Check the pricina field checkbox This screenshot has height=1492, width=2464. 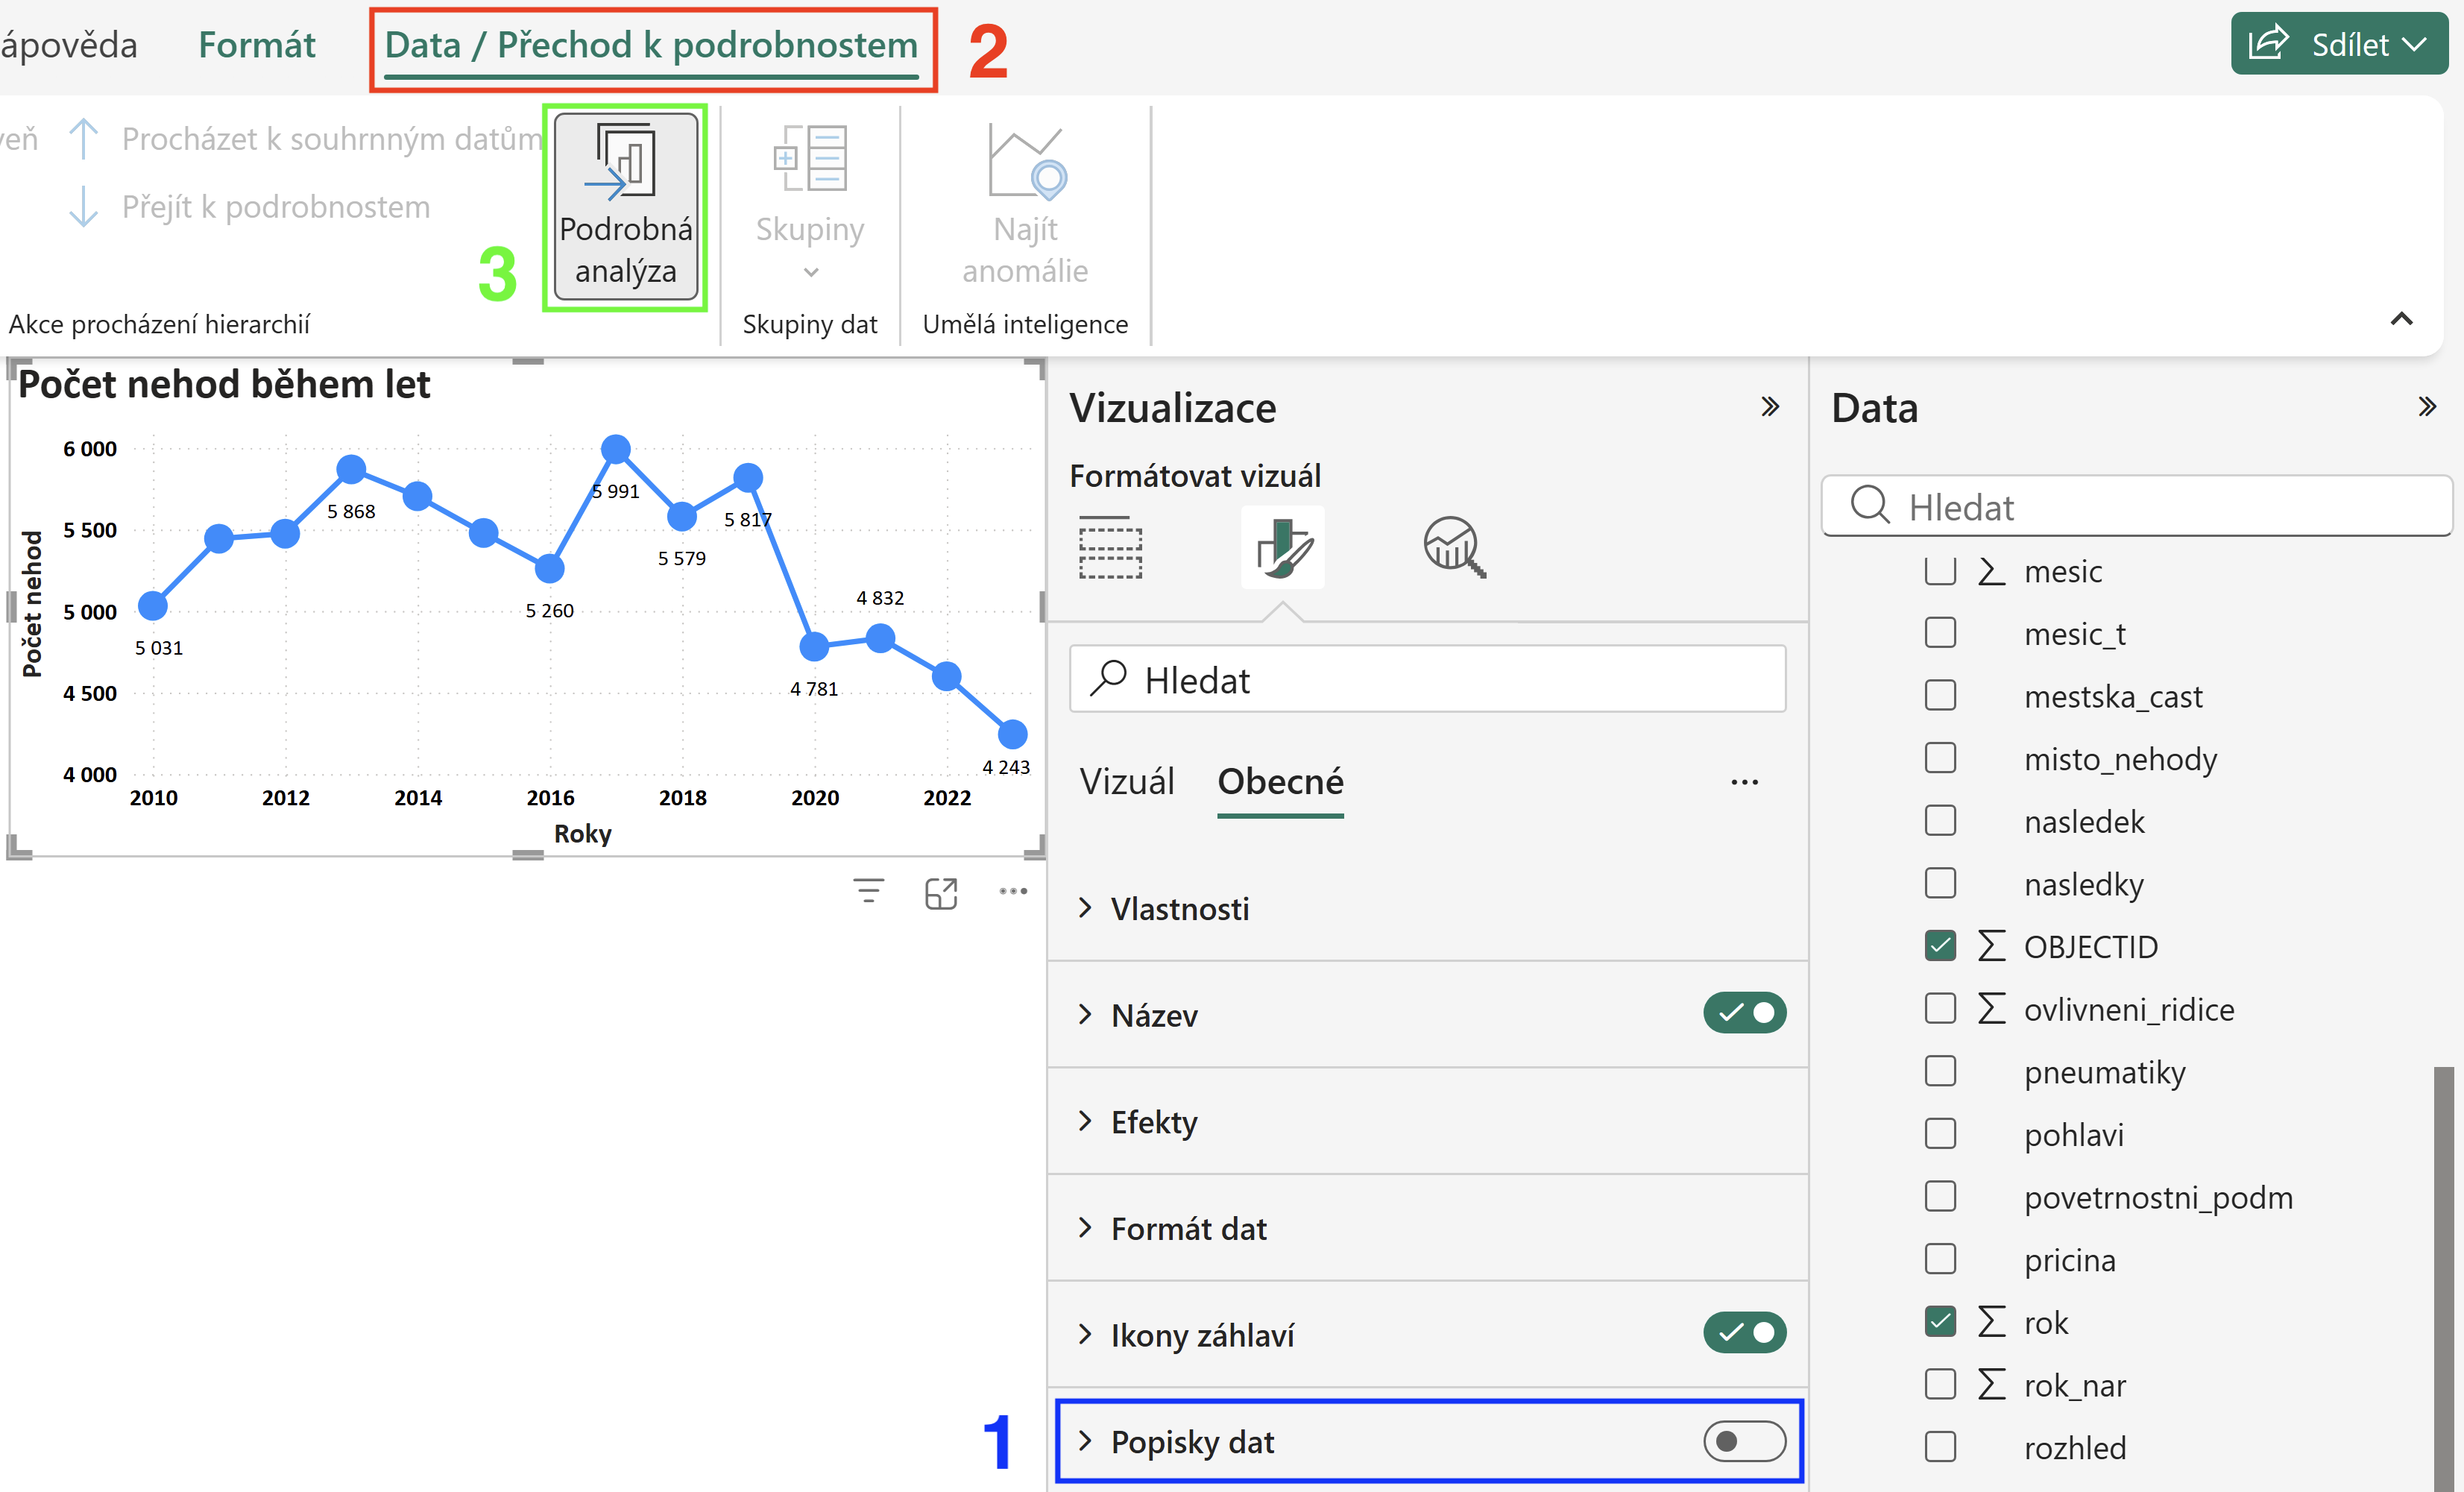point(1940,1259)
